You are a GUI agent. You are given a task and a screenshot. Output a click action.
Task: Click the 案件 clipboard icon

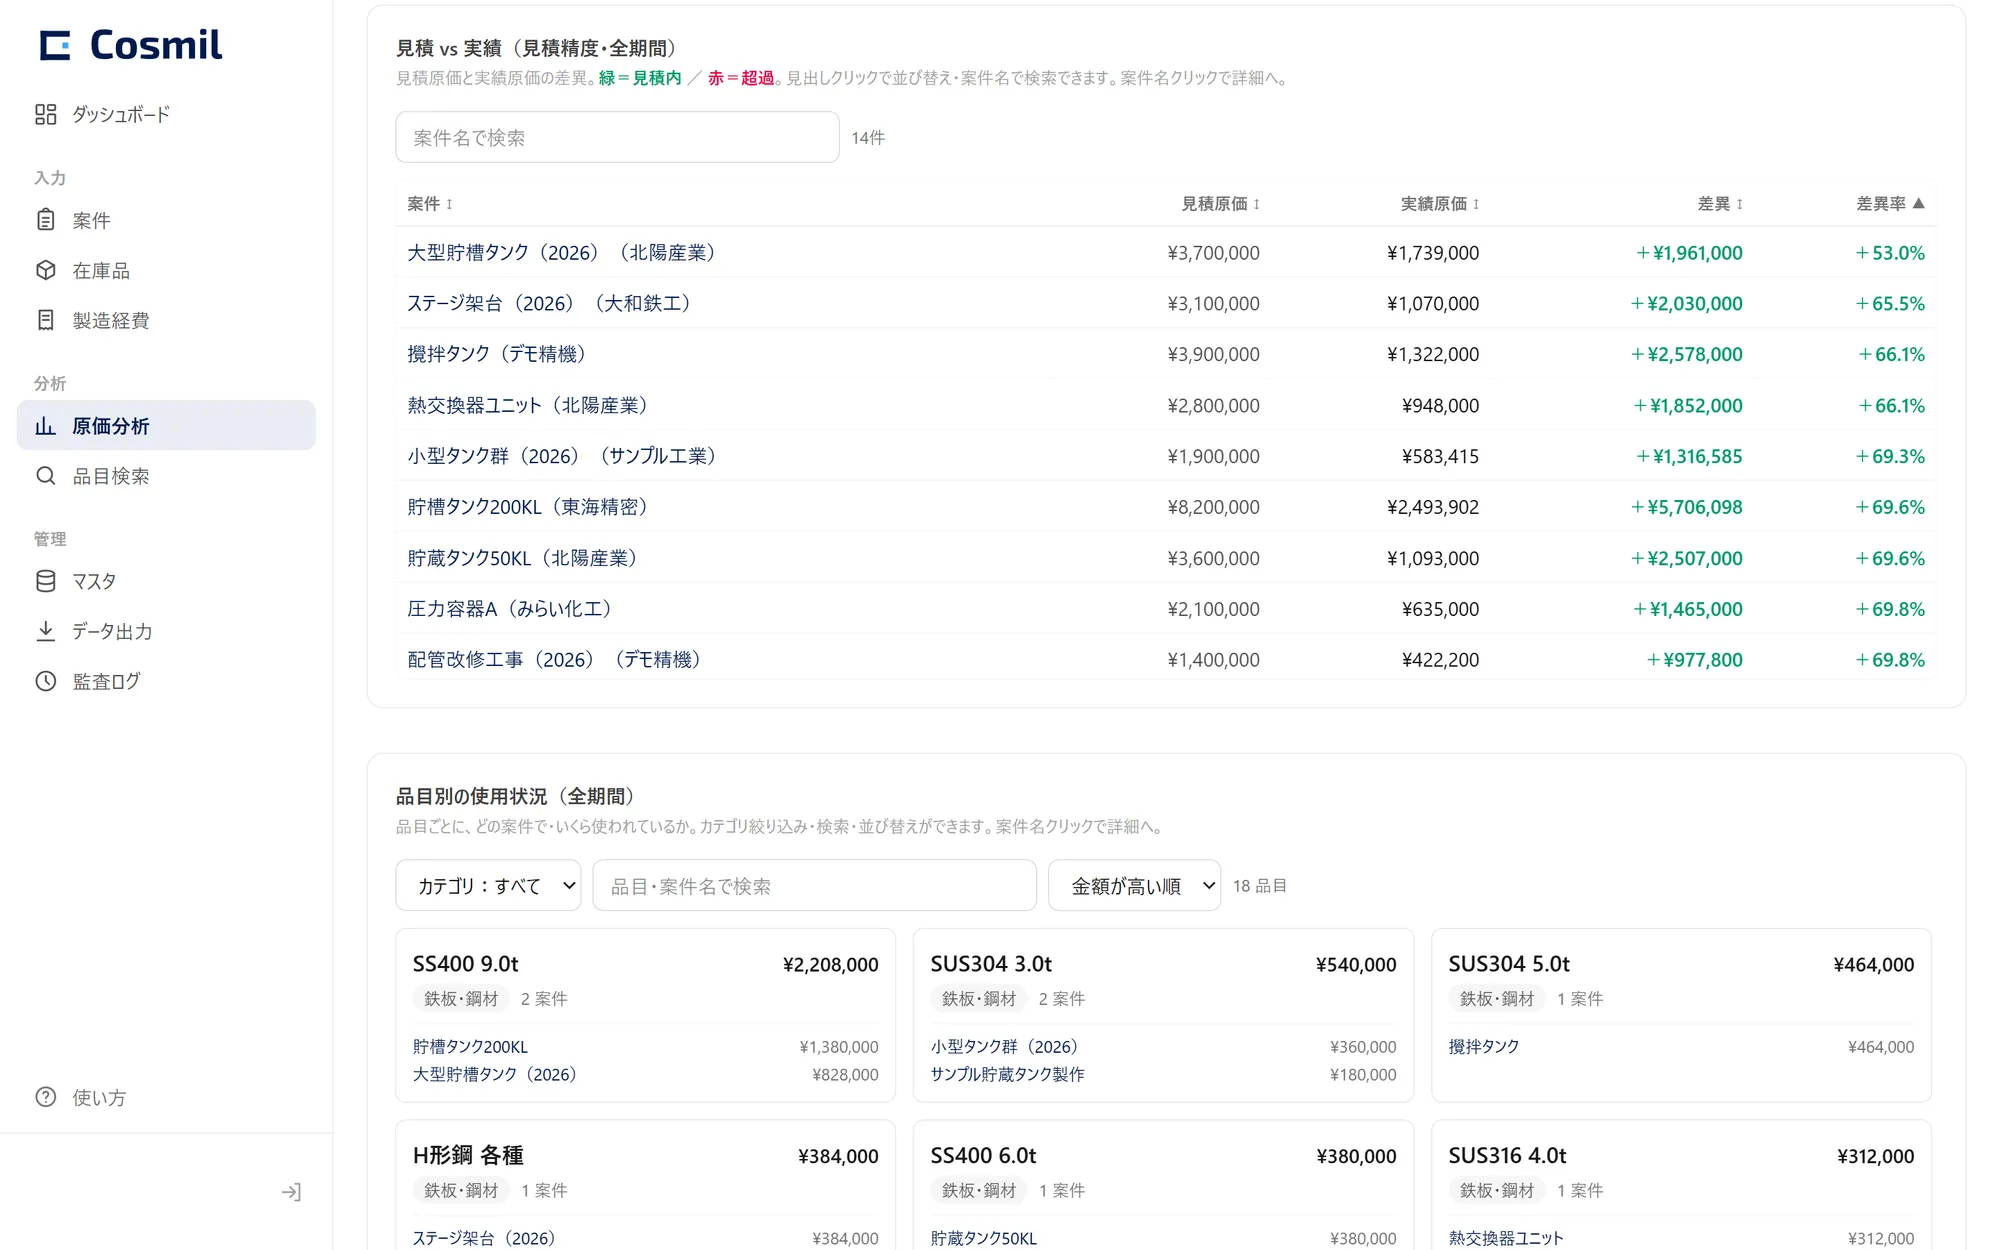click(x=46, y=220)
